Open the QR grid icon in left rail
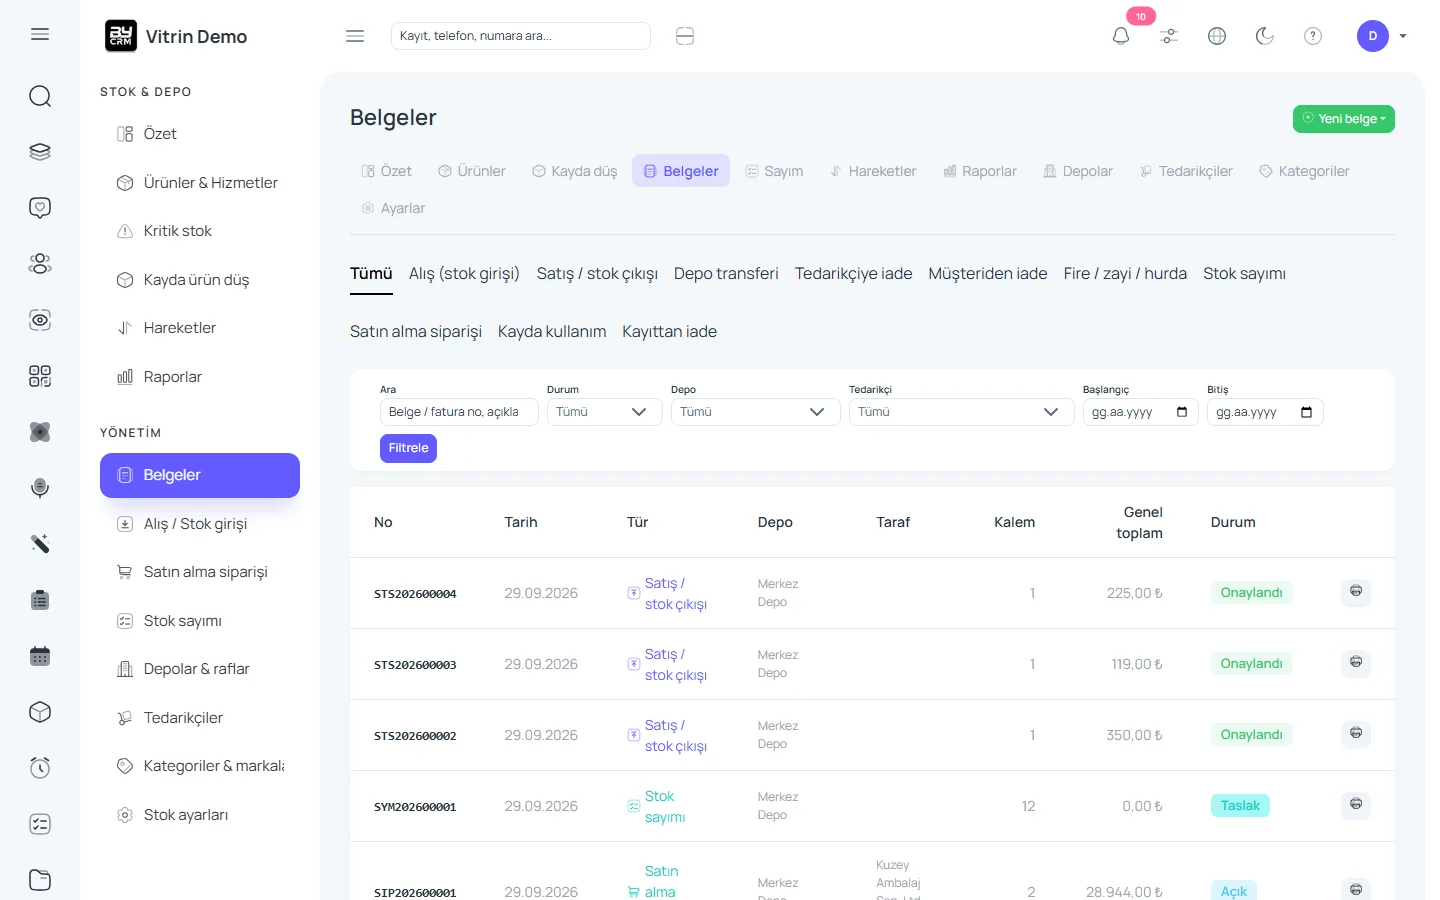The width and height of the screenshot is (1440, 900). (x=40, y=376)
